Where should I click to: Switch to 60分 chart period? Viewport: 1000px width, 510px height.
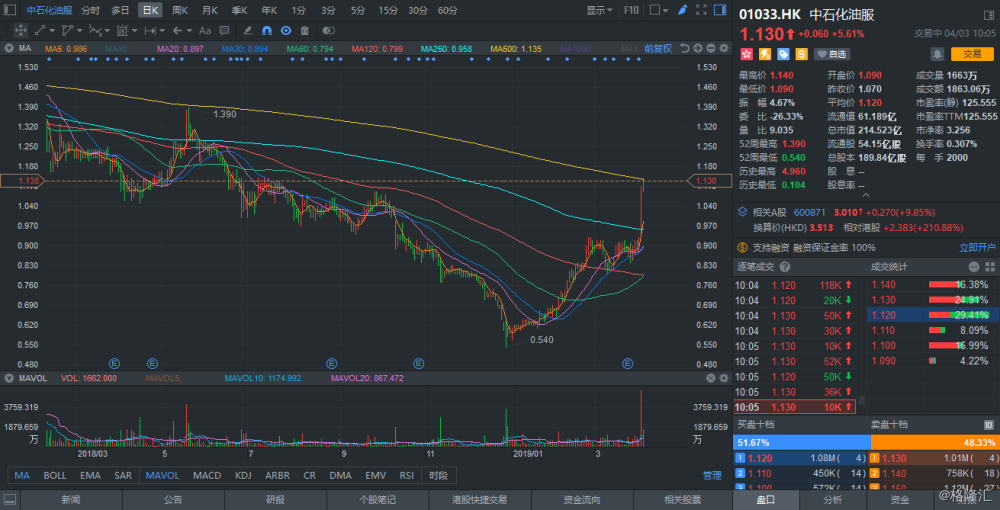(x=448, y=10)
